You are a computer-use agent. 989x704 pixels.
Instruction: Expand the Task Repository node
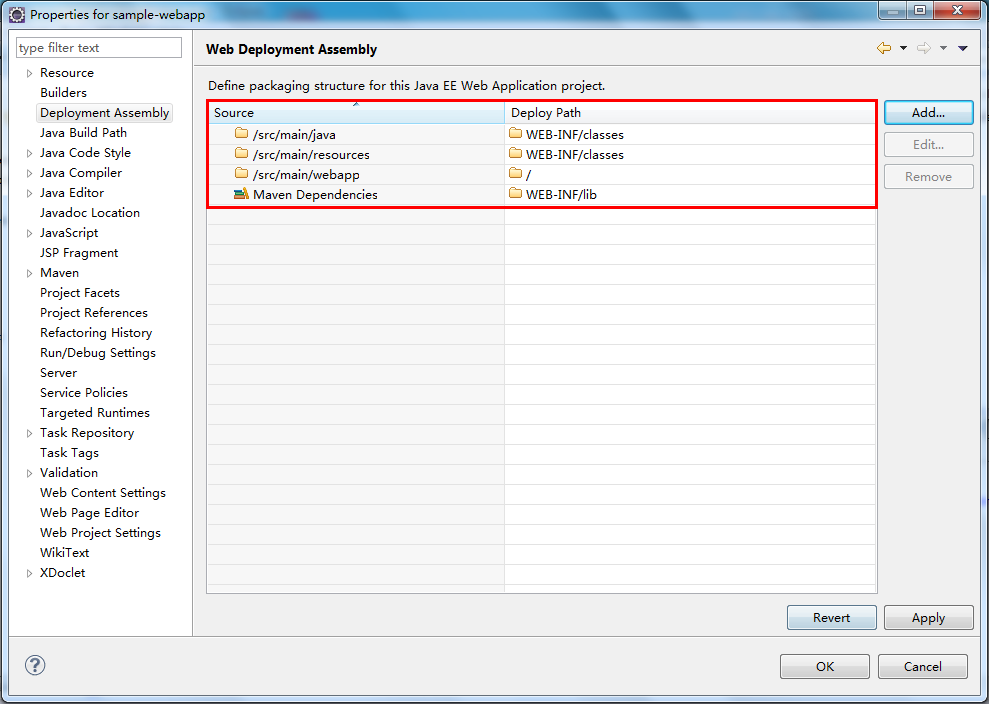click(x=29, y=433)
